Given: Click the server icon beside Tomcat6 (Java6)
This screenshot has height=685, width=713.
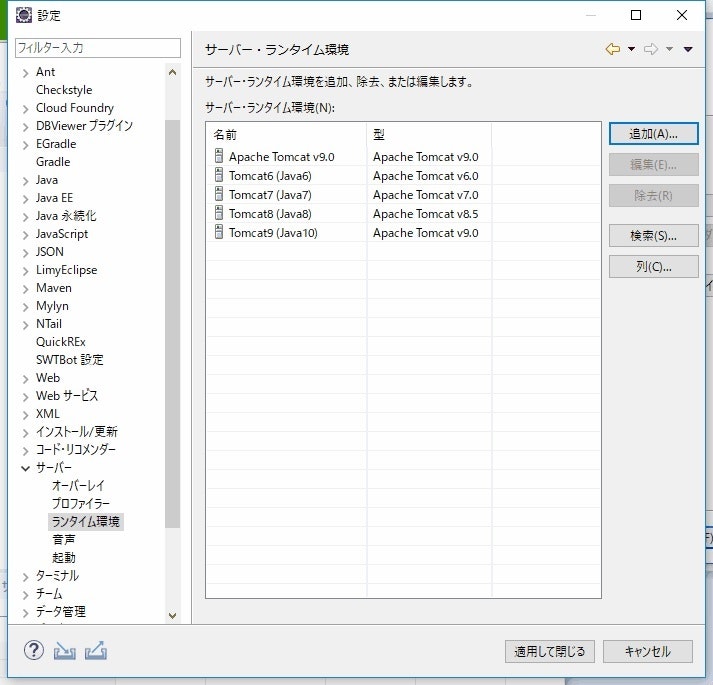Looking at the screenshot, I should point(219,175).
